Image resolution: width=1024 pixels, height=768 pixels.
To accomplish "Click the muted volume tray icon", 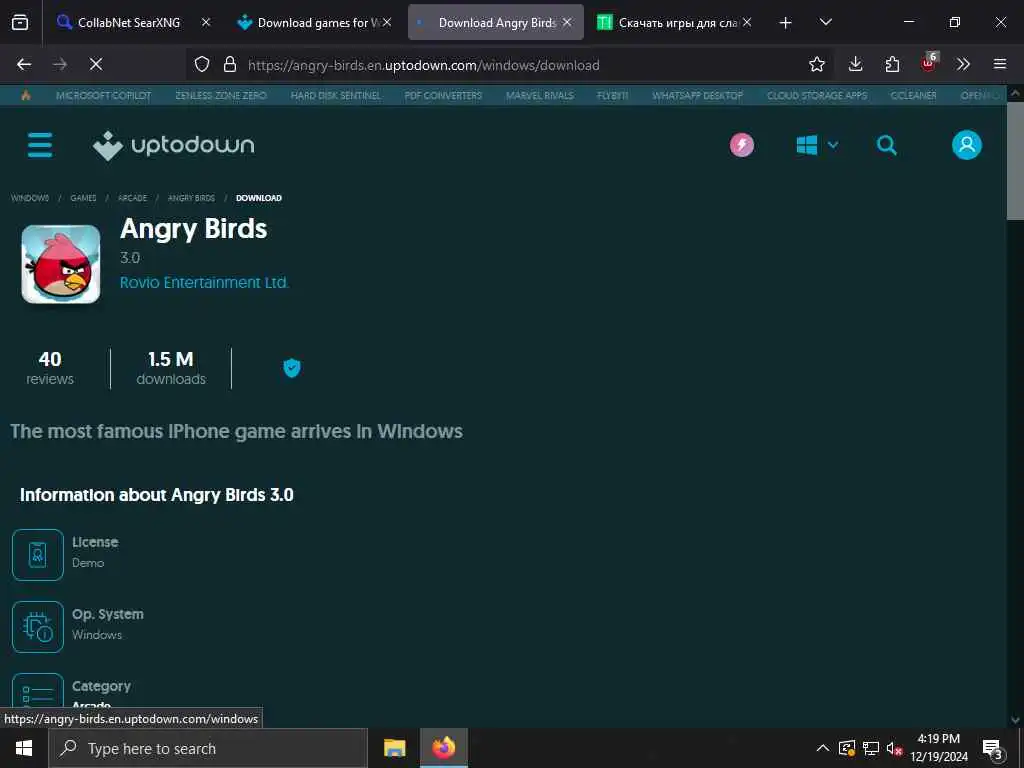I will [x=894, y=748].
